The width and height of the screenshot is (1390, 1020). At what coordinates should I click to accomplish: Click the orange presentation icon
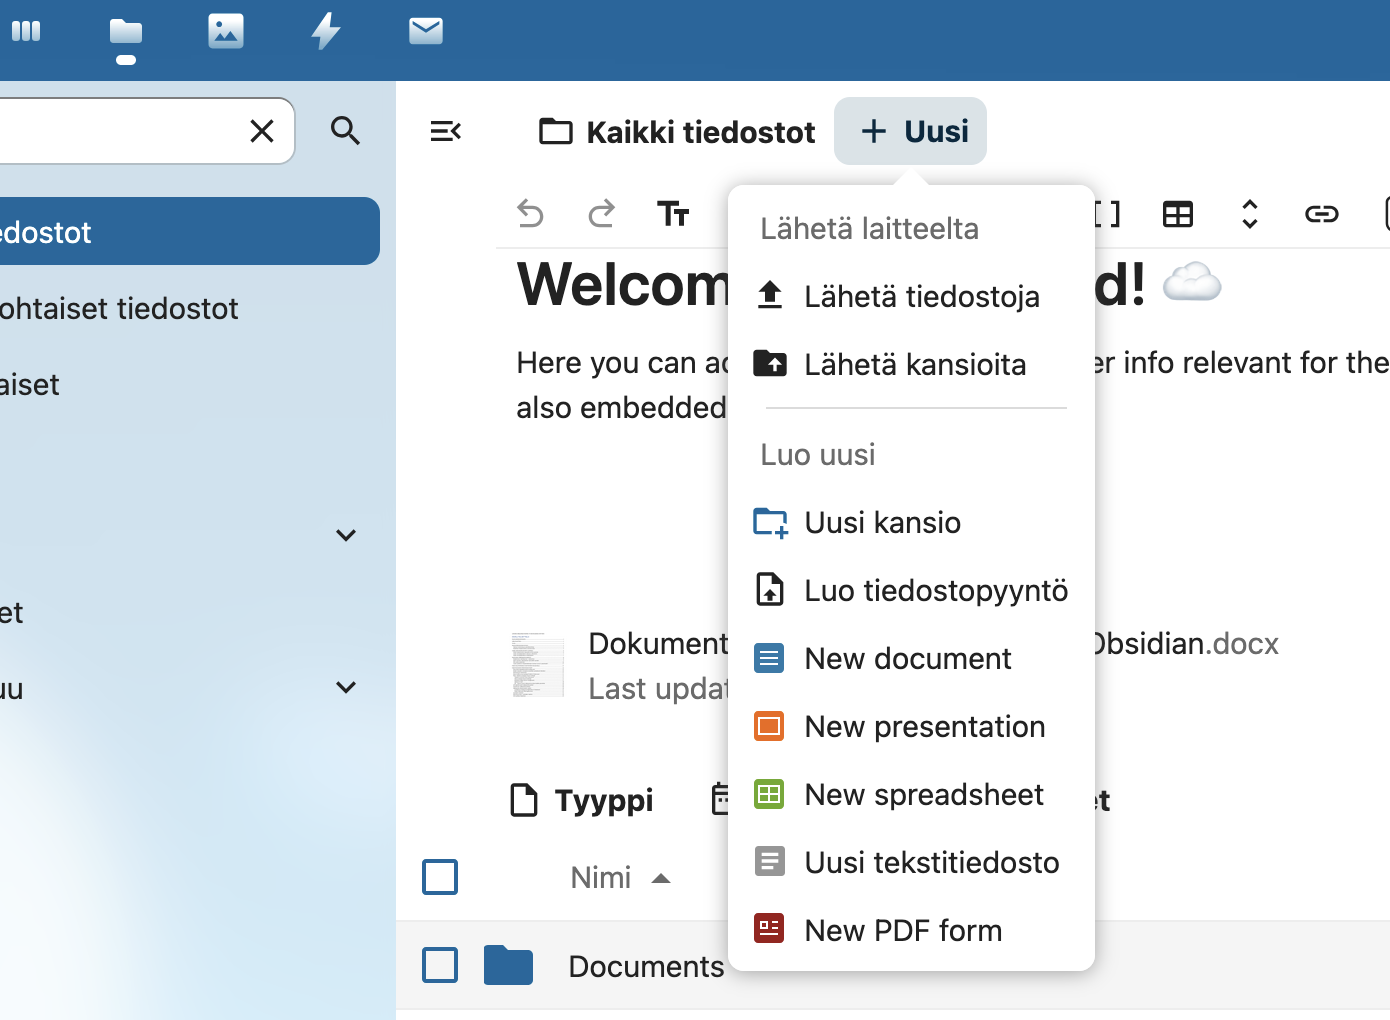pyautogui.click(x=769, y=726)
